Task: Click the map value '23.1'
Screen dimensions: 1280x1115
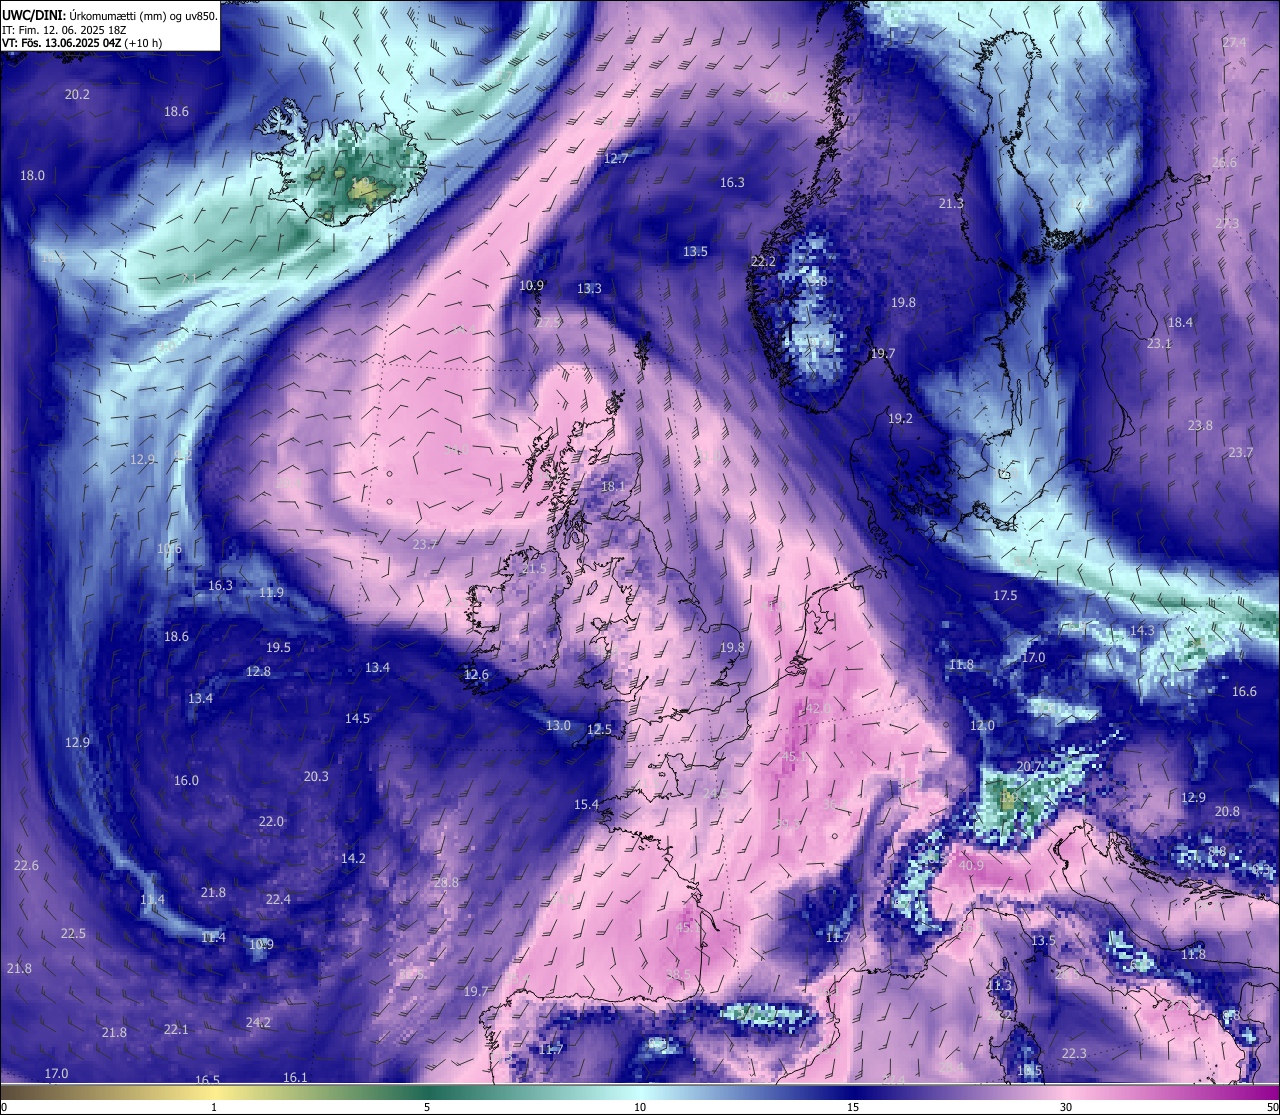Action: 1159,343
